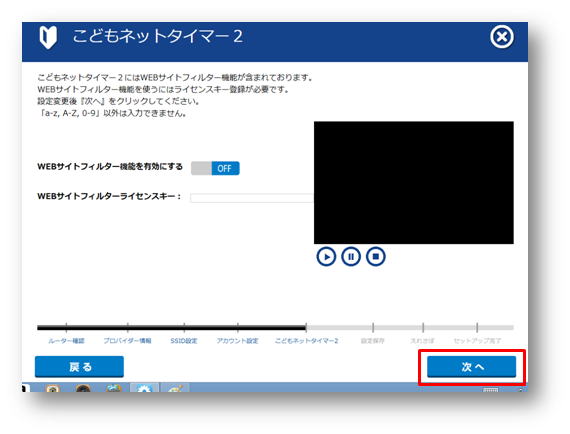
Task: Select the プロバイダー情報 progress step
Action: point(127,341)
